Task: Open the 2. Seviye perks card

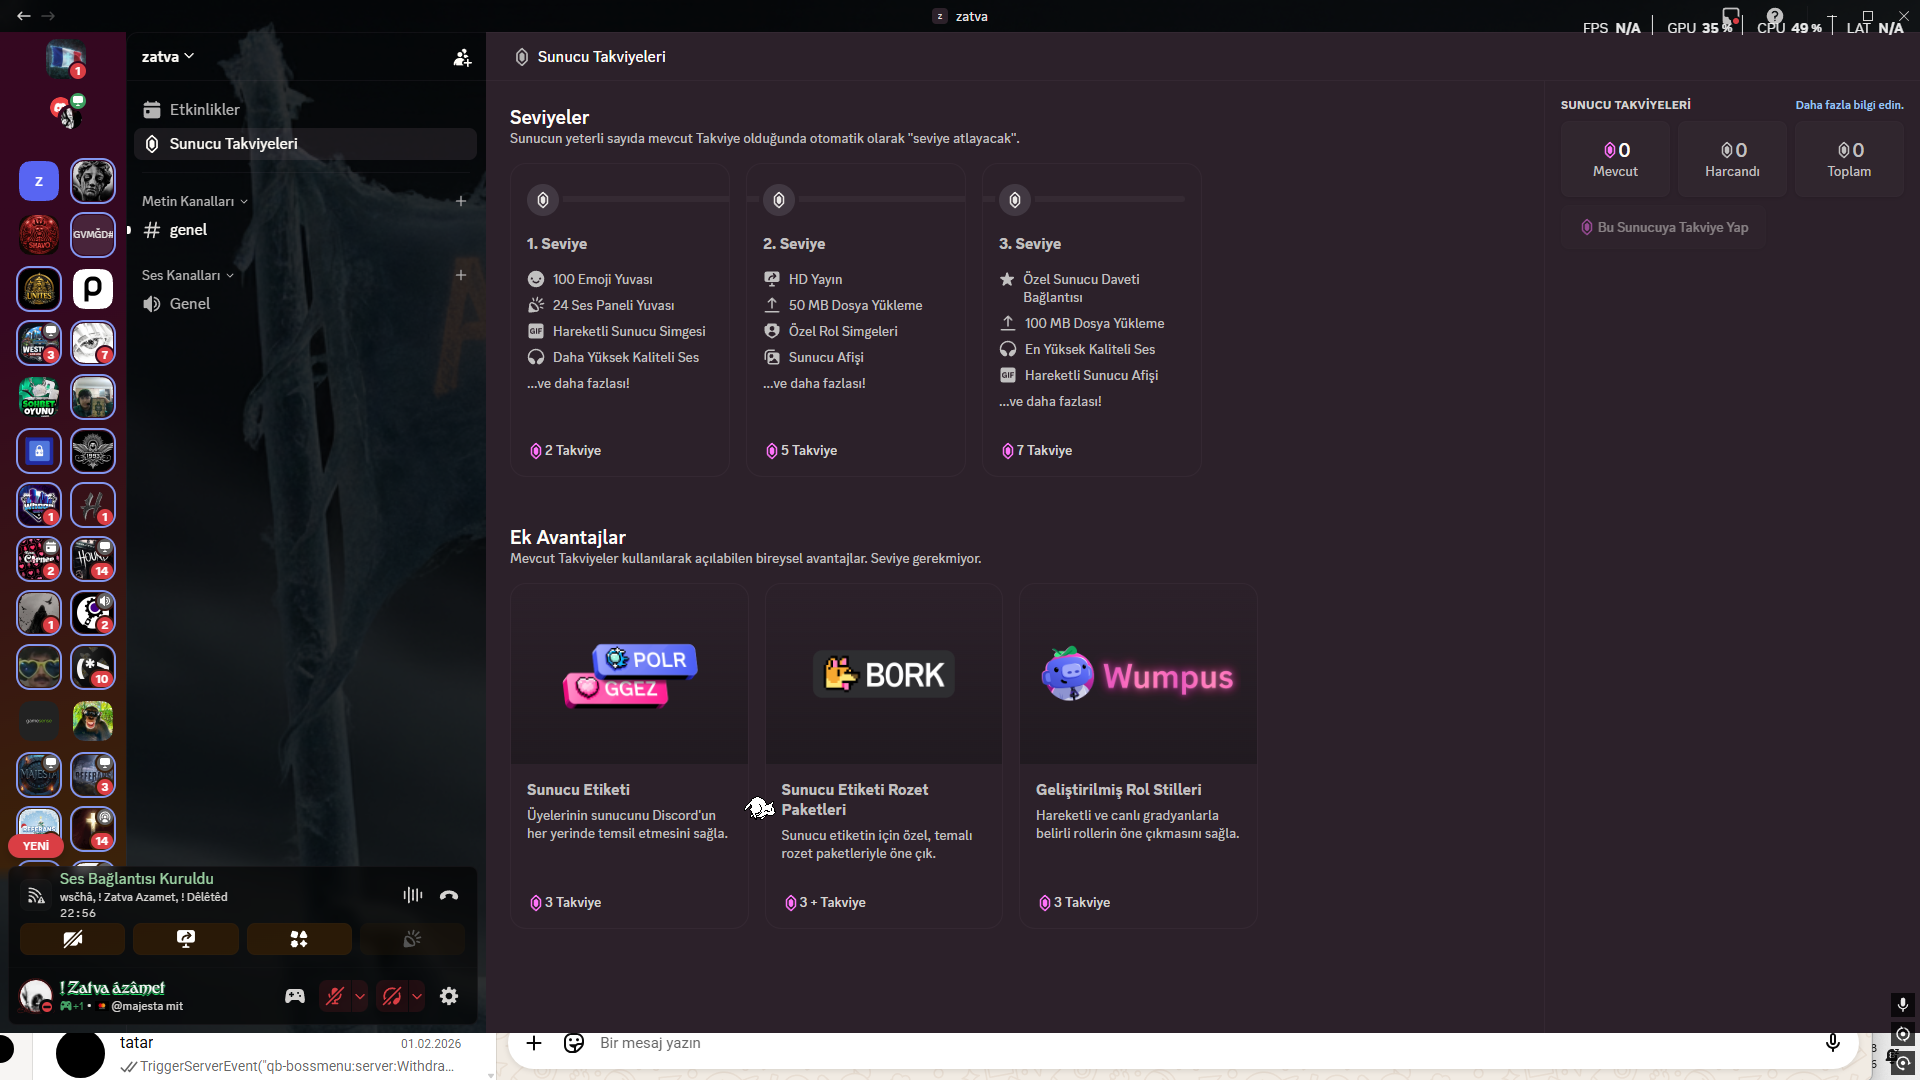Action: 856,320
